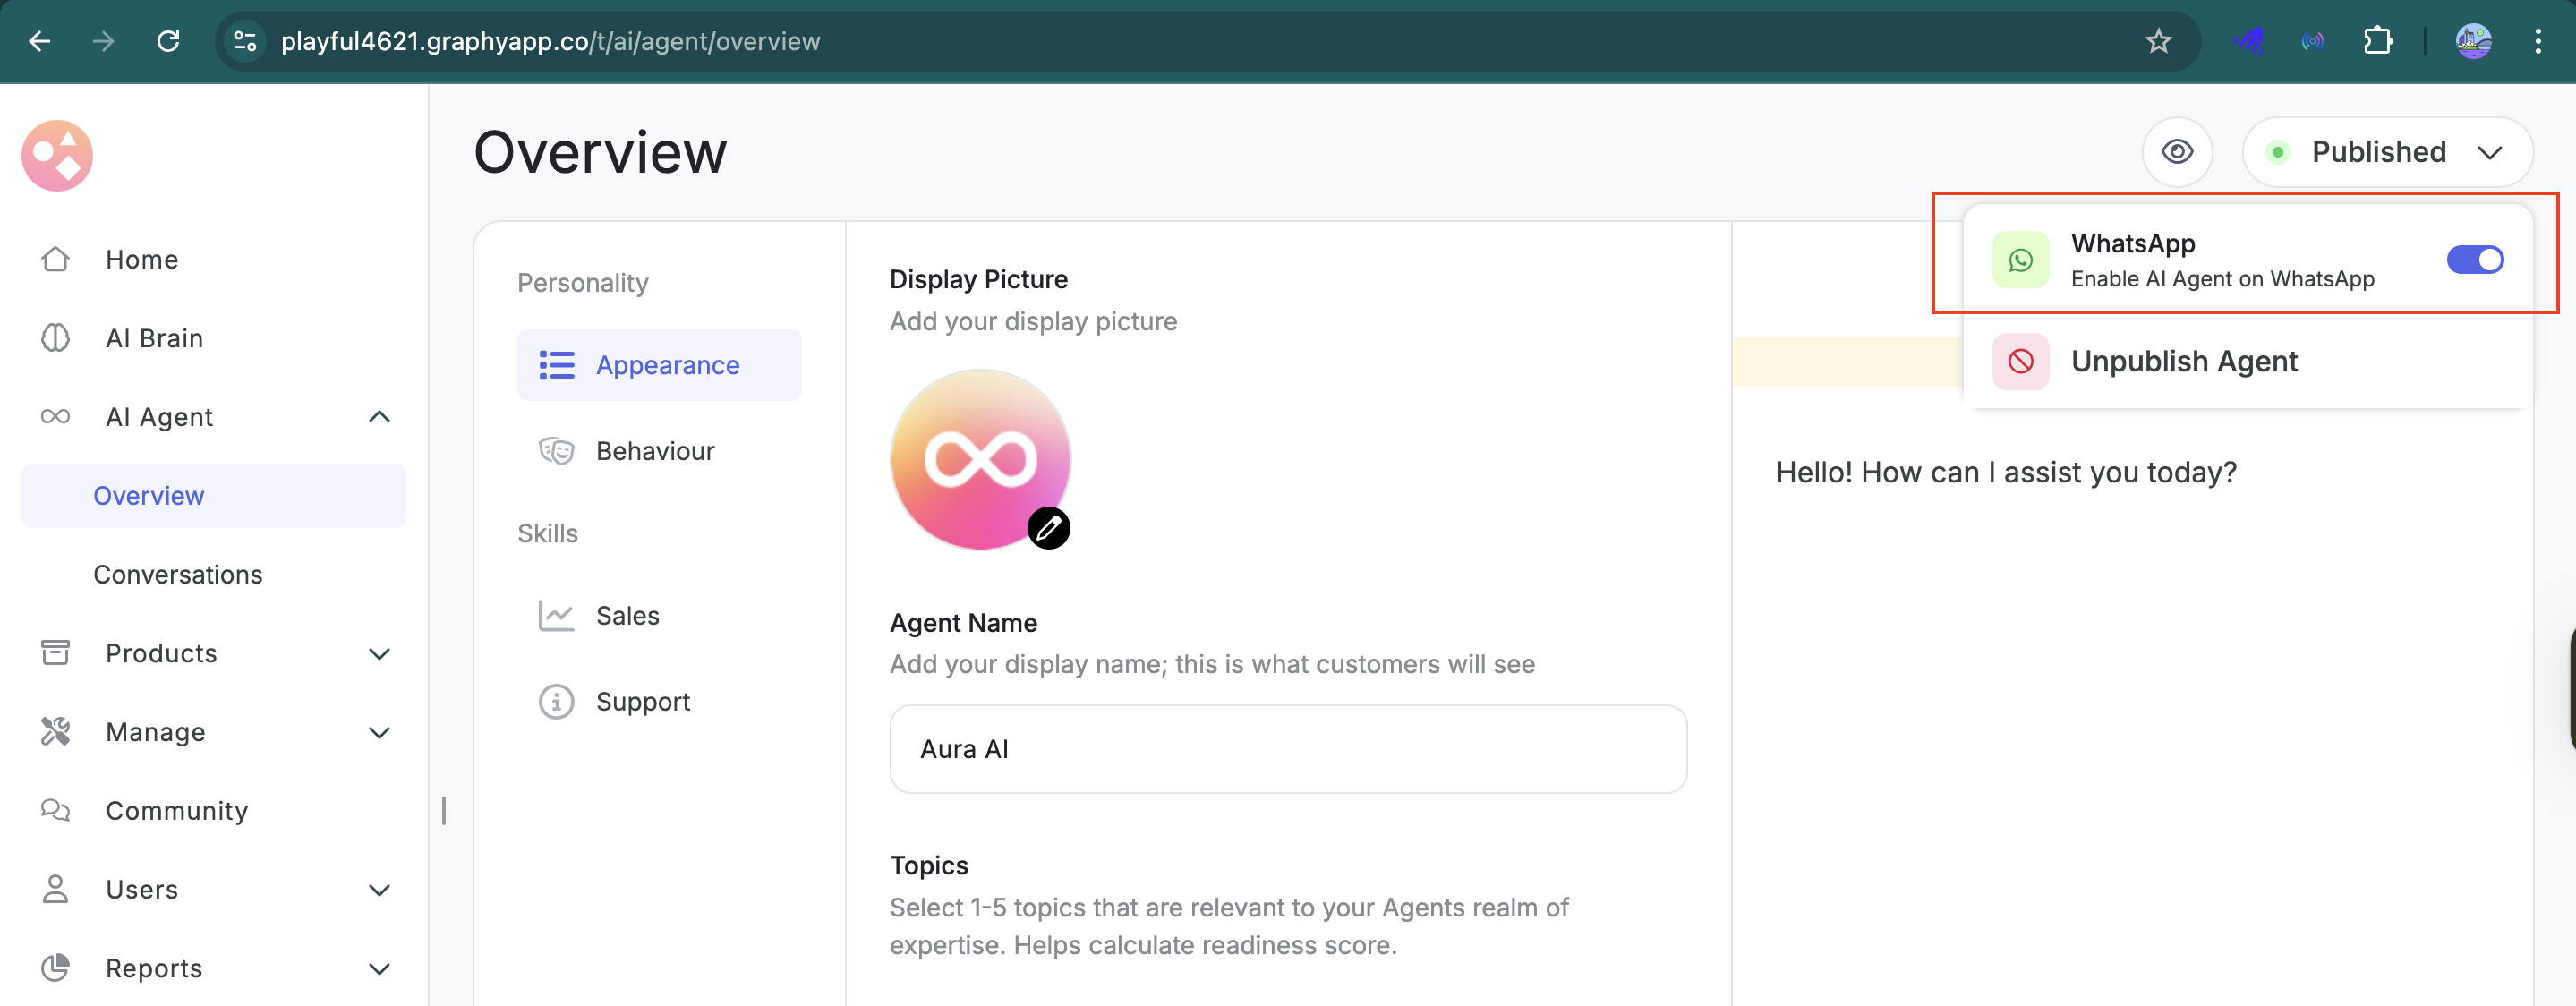The height and width of the screenshot is (1006, 2576).
Task: Expand the Products sidebar section
Action: pos(379,653)
